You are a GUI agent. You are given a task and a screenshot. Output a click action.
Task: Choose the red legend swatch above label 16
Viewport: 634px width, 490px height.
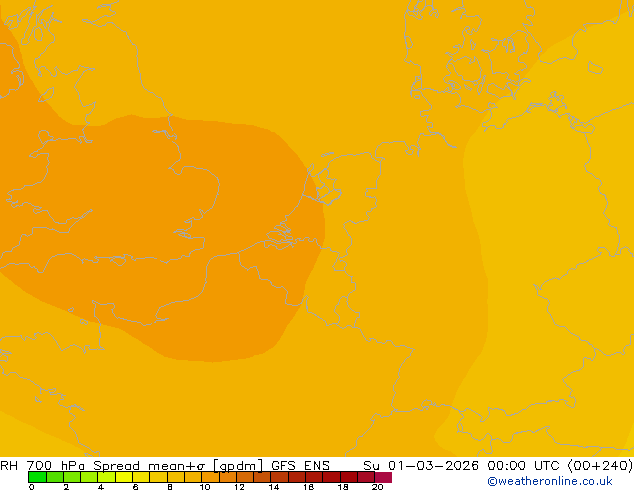click(314, 477)
